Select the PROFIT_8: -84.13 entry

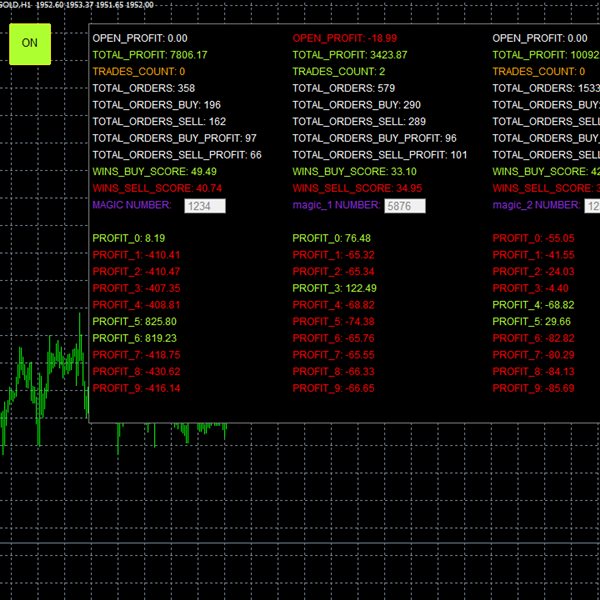(x=533, y=371)
